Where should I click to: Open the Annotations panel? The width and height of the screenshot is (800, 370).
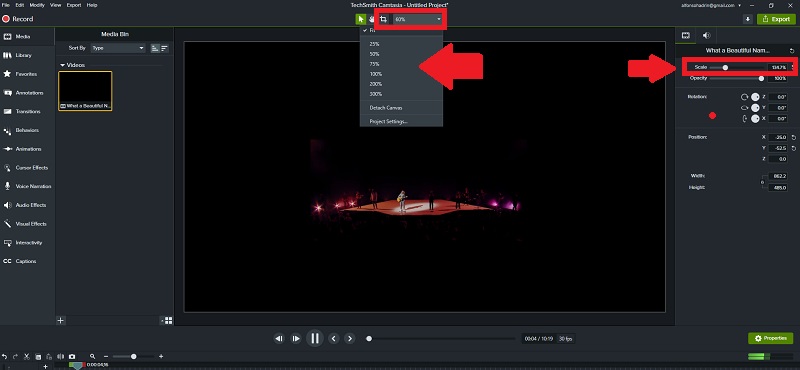[27, 93]
